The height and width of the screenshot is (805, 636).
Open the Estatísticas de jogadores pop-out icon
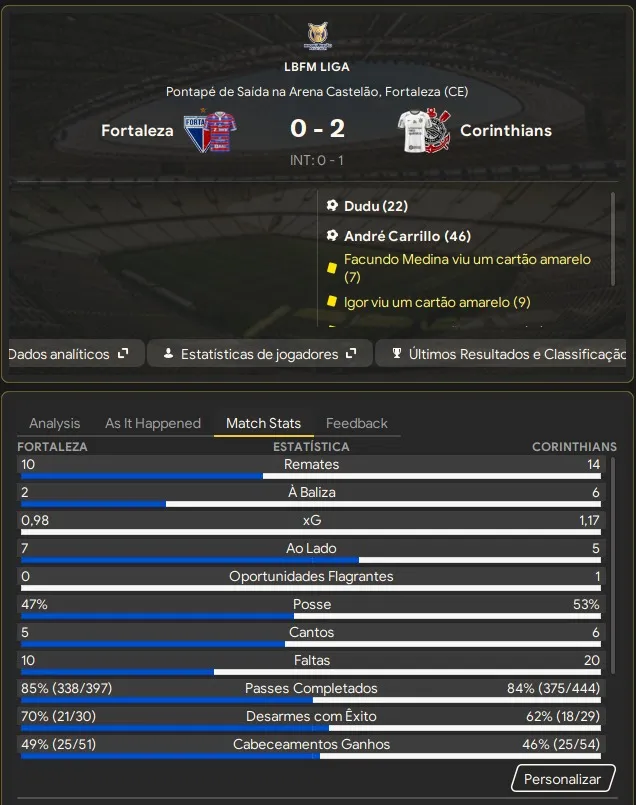351,353
